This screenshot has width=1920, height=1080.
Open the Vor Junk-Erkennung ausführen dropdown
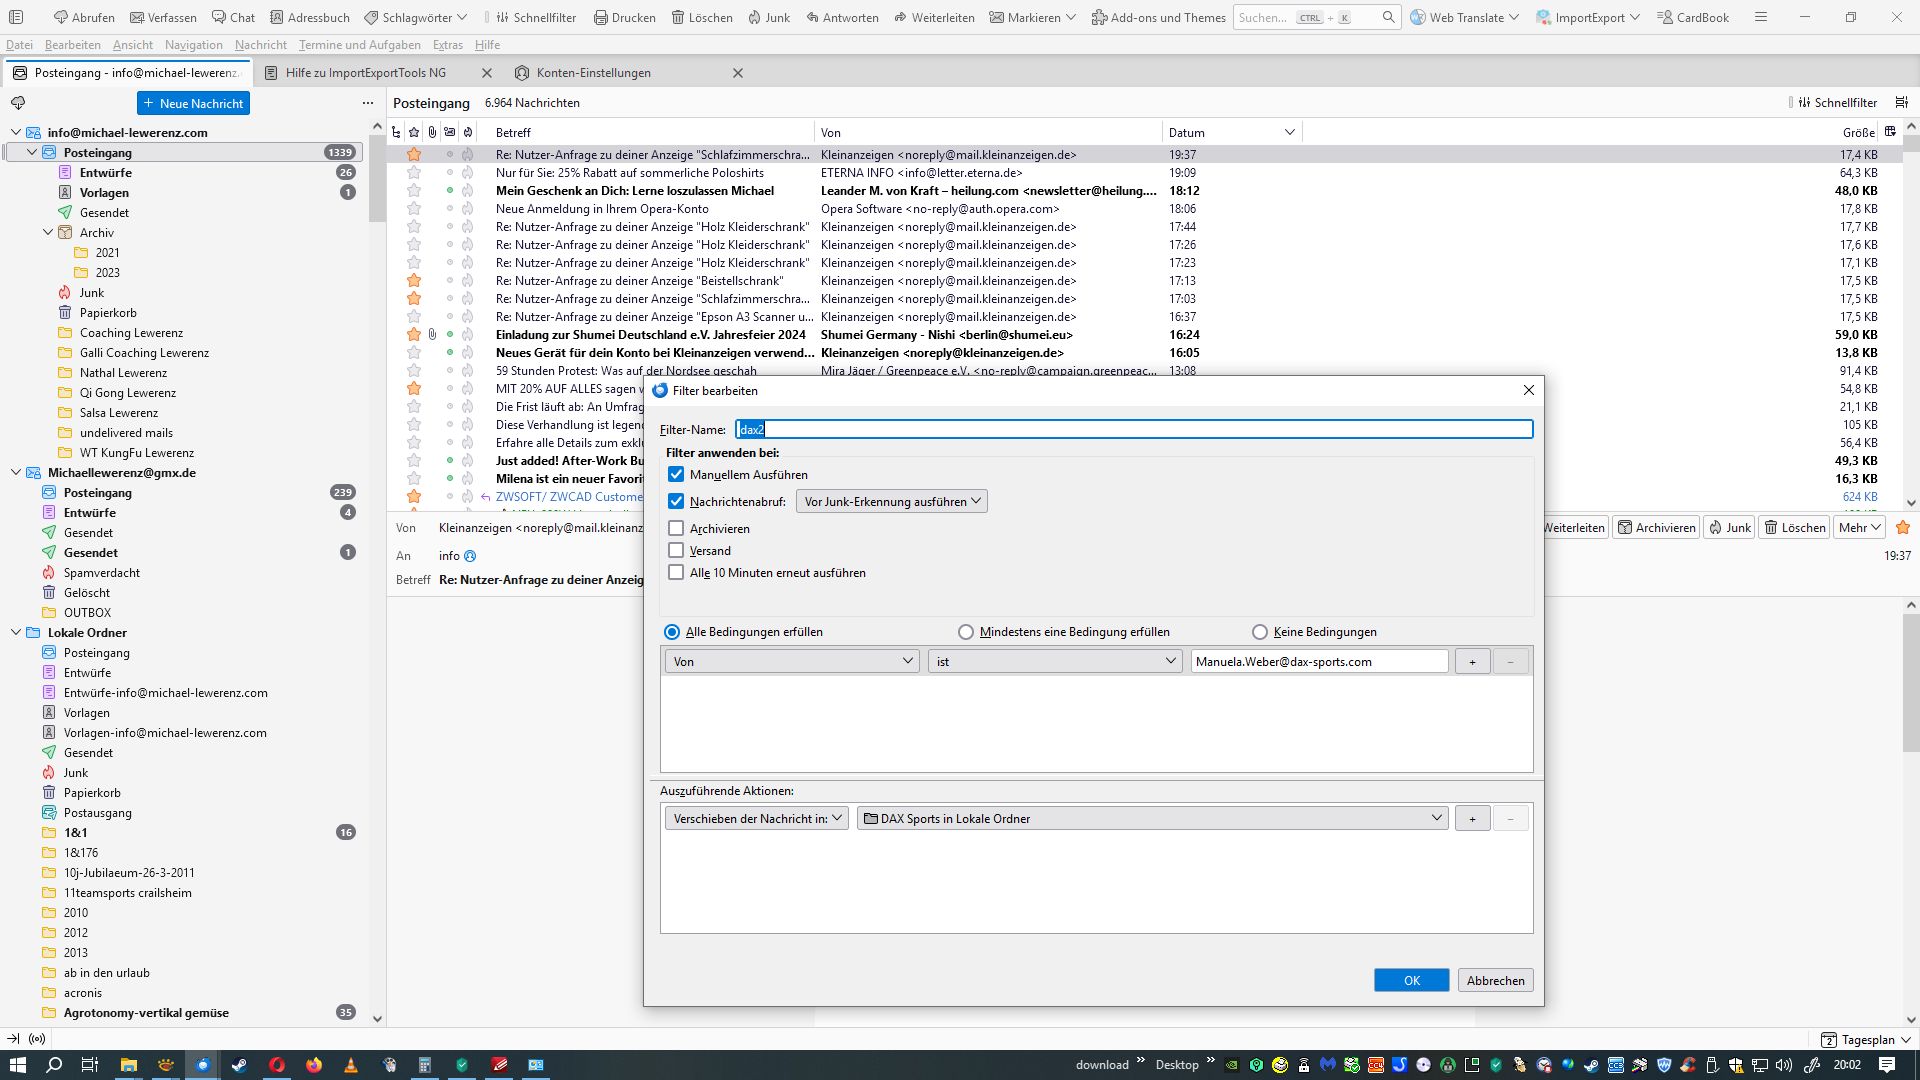[891, 501]
